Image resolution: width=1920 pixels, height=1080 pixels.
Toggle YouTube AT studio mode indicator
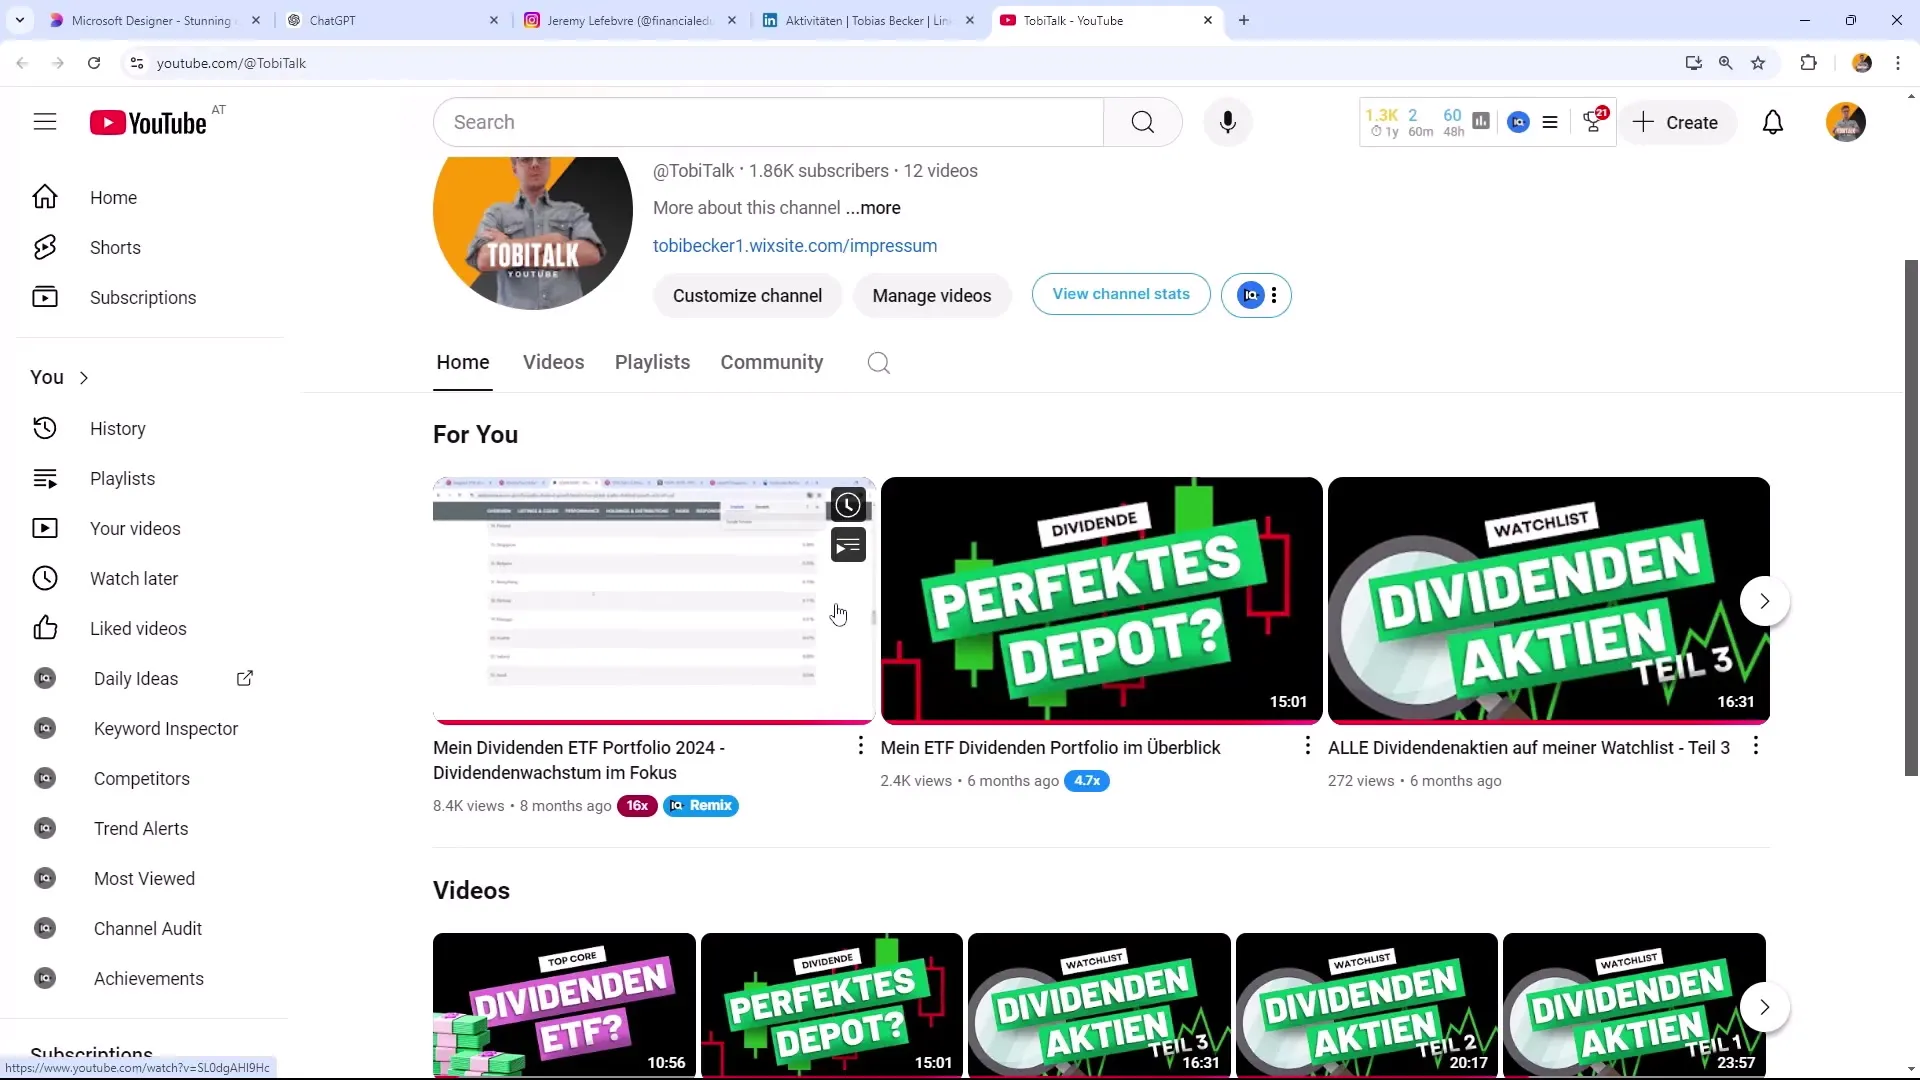[x=216, y=109]
